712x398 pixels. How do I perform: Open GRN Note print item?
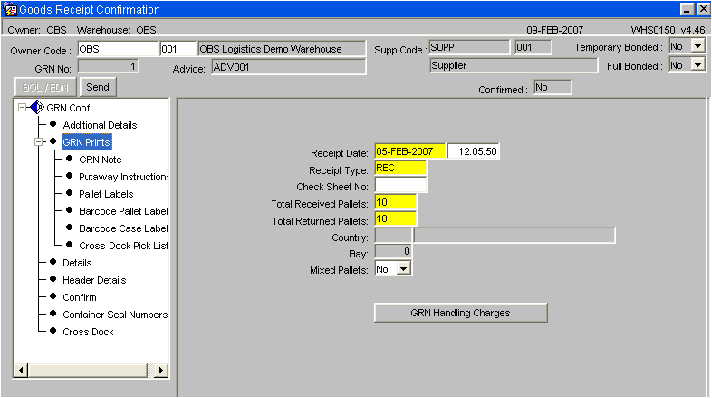(100, 159)
